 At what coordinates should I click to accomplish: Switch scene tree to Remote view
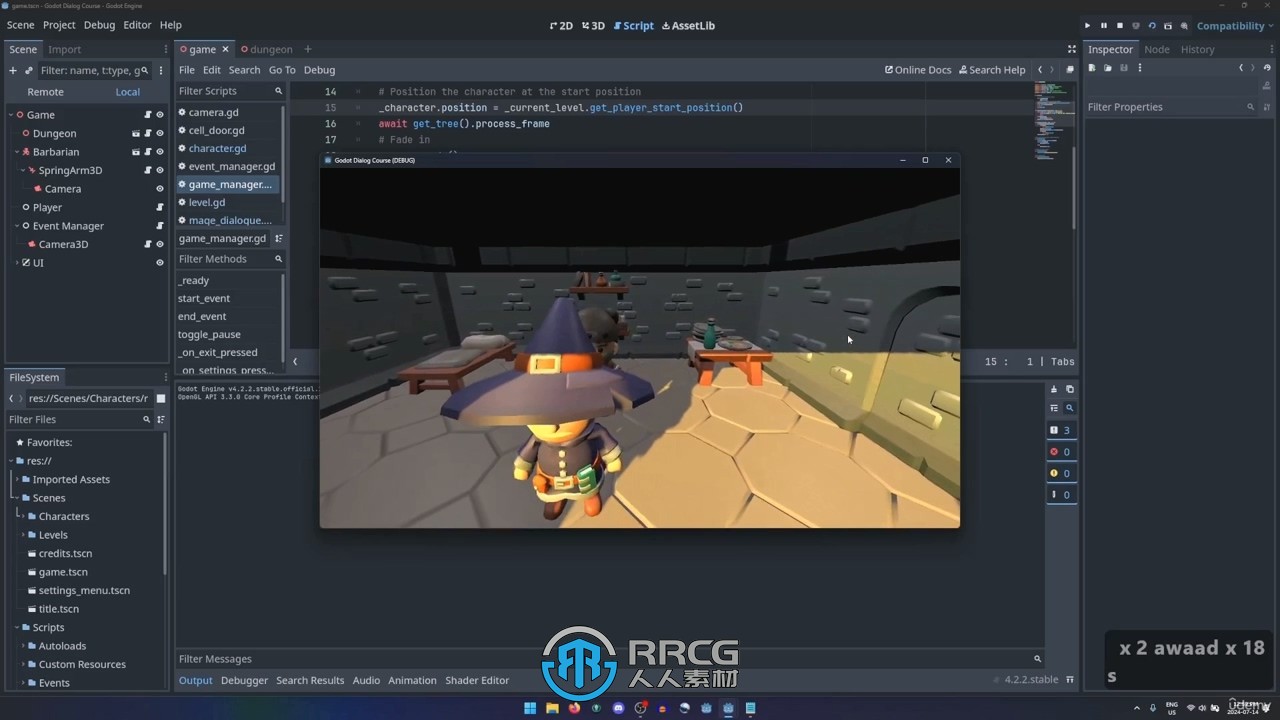(x=45, y=92)
